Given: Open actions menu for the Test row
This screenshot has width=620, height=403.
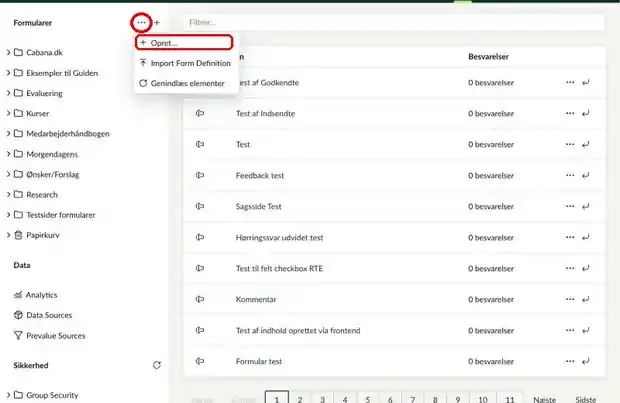Looking at the screenshot, I should [x=570, y=144].
